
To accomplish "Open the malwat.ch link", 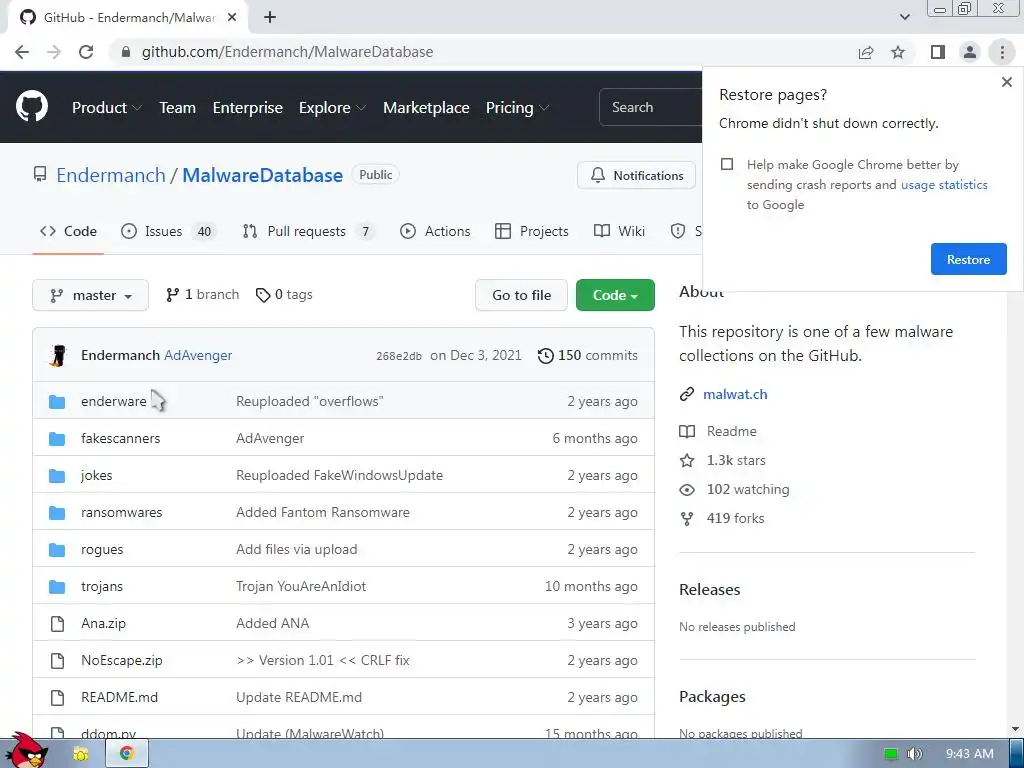I will click(x=735, y=394).
